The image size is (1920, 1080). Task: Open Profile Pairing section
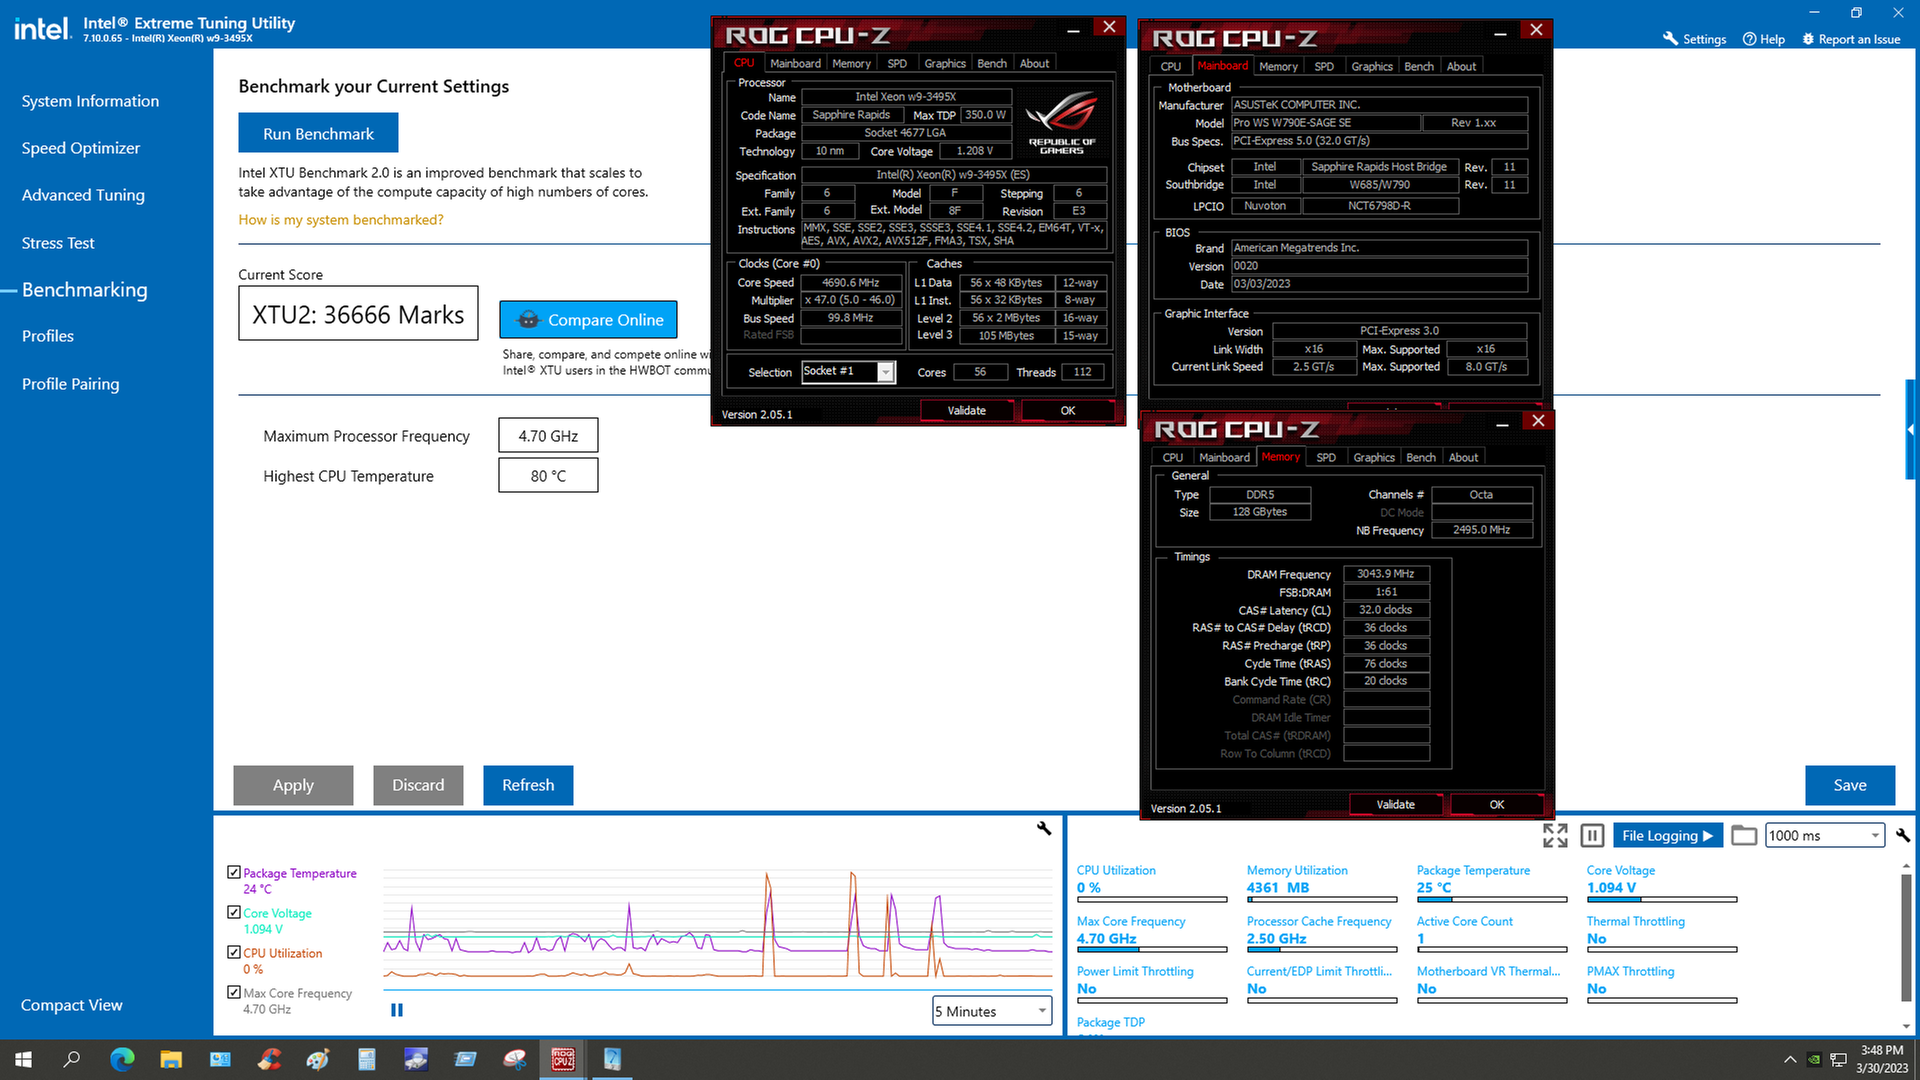pyautogui.click(x=70, y=384)
